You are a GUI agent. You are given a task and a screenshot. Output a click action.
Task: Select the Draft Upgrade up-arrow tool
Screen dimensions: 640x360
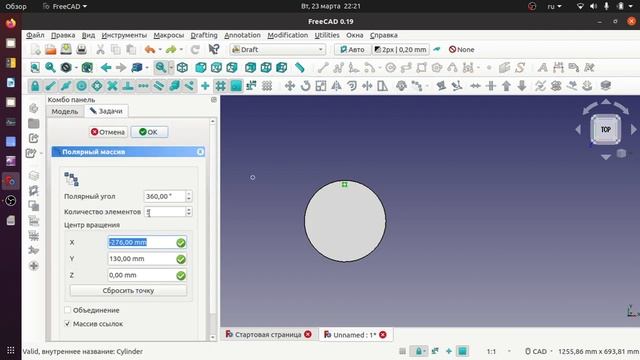tap(506, 86)
